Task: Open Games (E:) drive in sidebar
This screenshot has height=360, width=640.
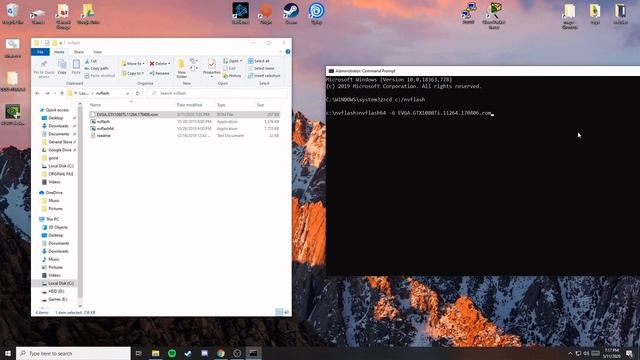Action: [x=57, y=300]
